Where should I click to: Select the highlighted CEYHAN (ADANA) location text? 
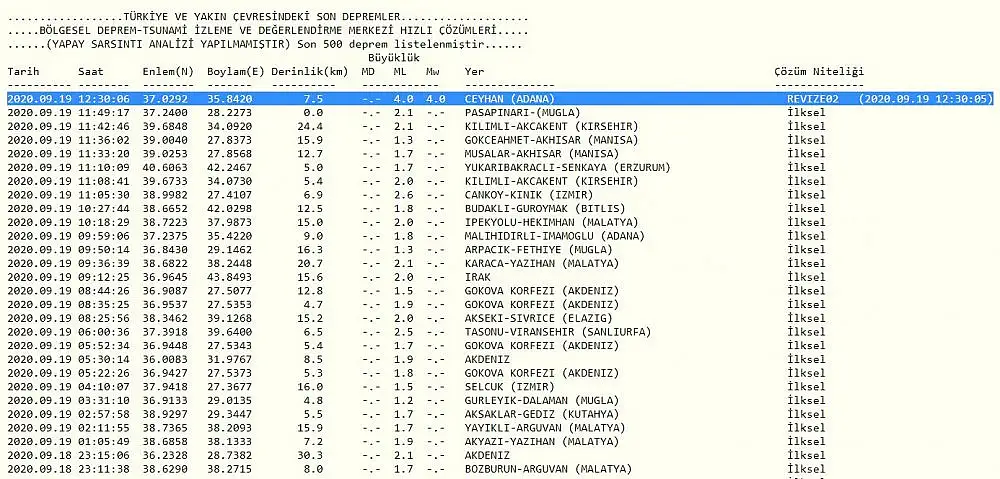point(510,99)
